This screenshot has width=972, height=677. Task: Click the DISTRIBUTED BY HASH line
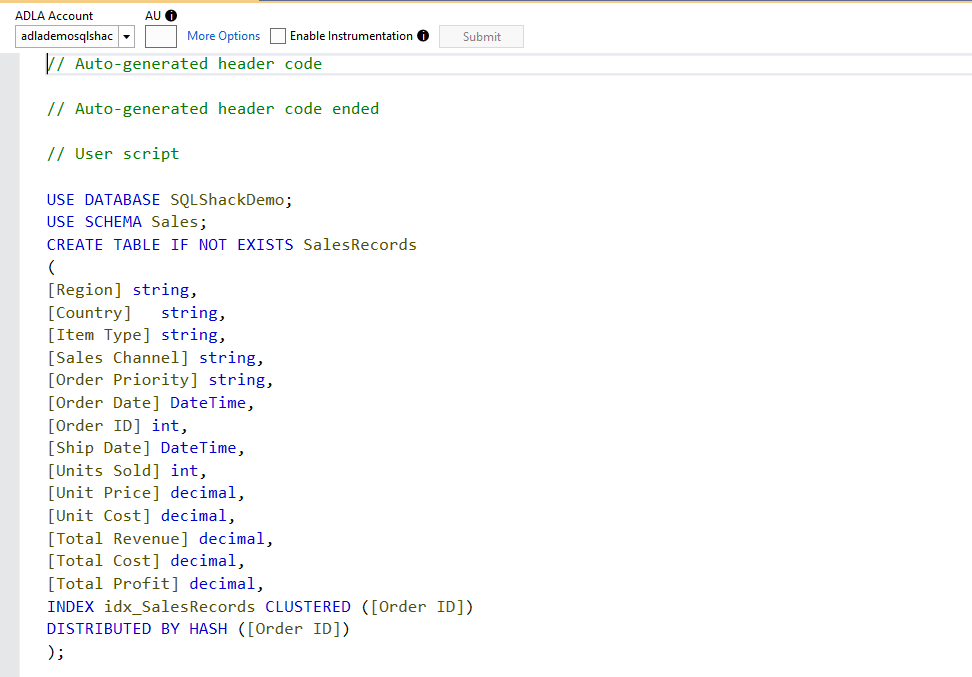(x=197, y=629)
